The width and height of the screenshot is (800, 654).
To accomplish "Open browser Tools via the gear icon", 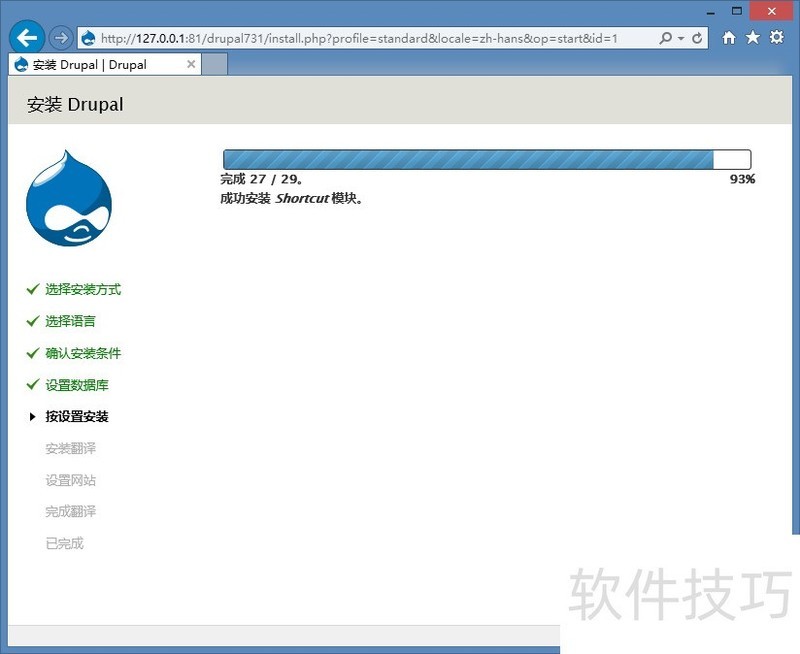I will point(776,37).
